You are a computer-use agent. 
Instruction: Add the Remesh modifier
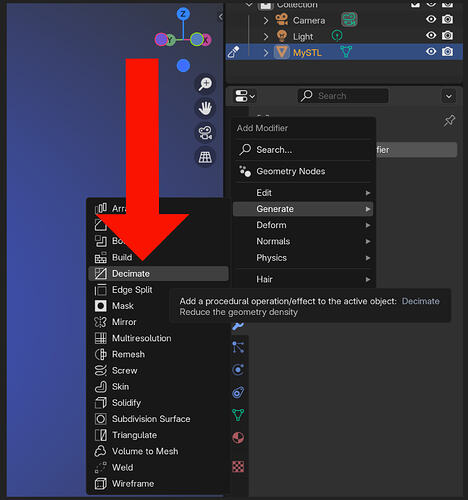coord(158,354)
